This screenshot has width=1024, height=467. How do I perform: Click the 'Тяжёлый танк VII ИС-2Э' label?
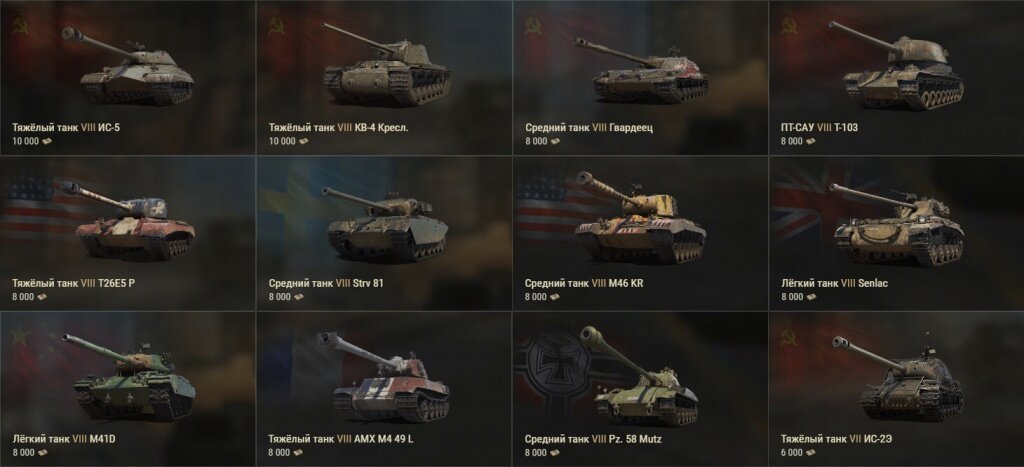click(837, 439)
